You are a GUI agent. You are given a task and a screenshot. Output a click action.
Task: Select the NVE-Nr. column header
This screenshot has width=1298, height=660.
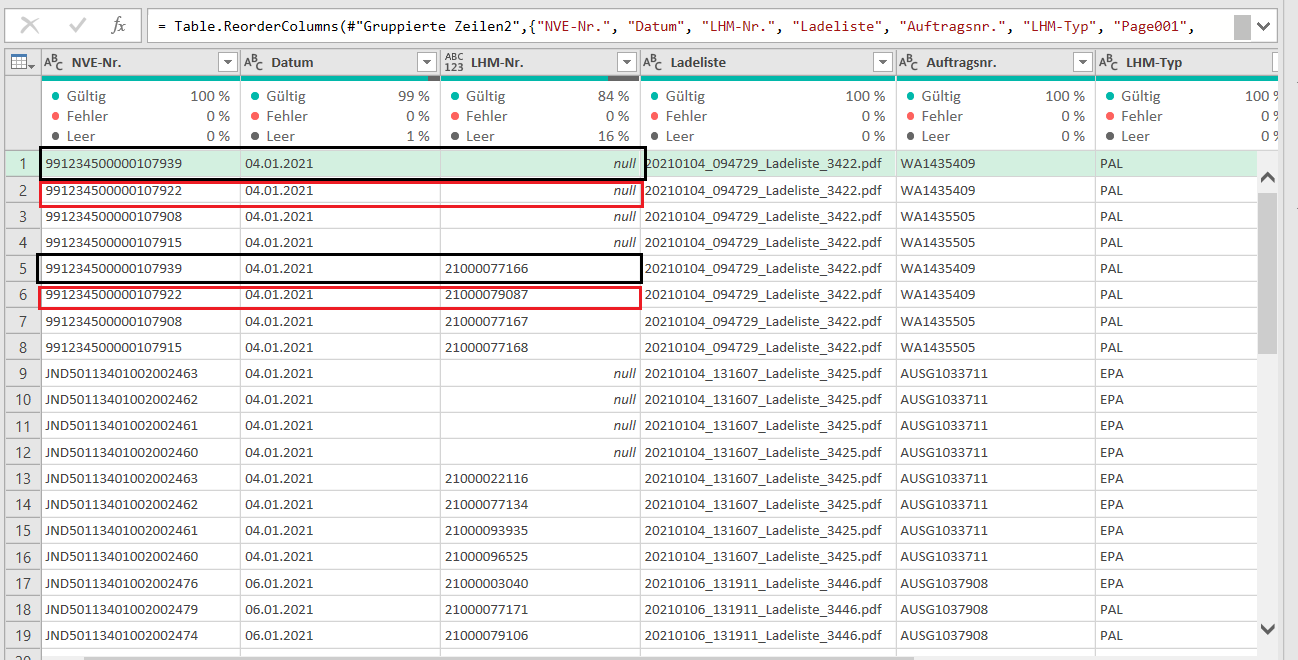(141, 62)
